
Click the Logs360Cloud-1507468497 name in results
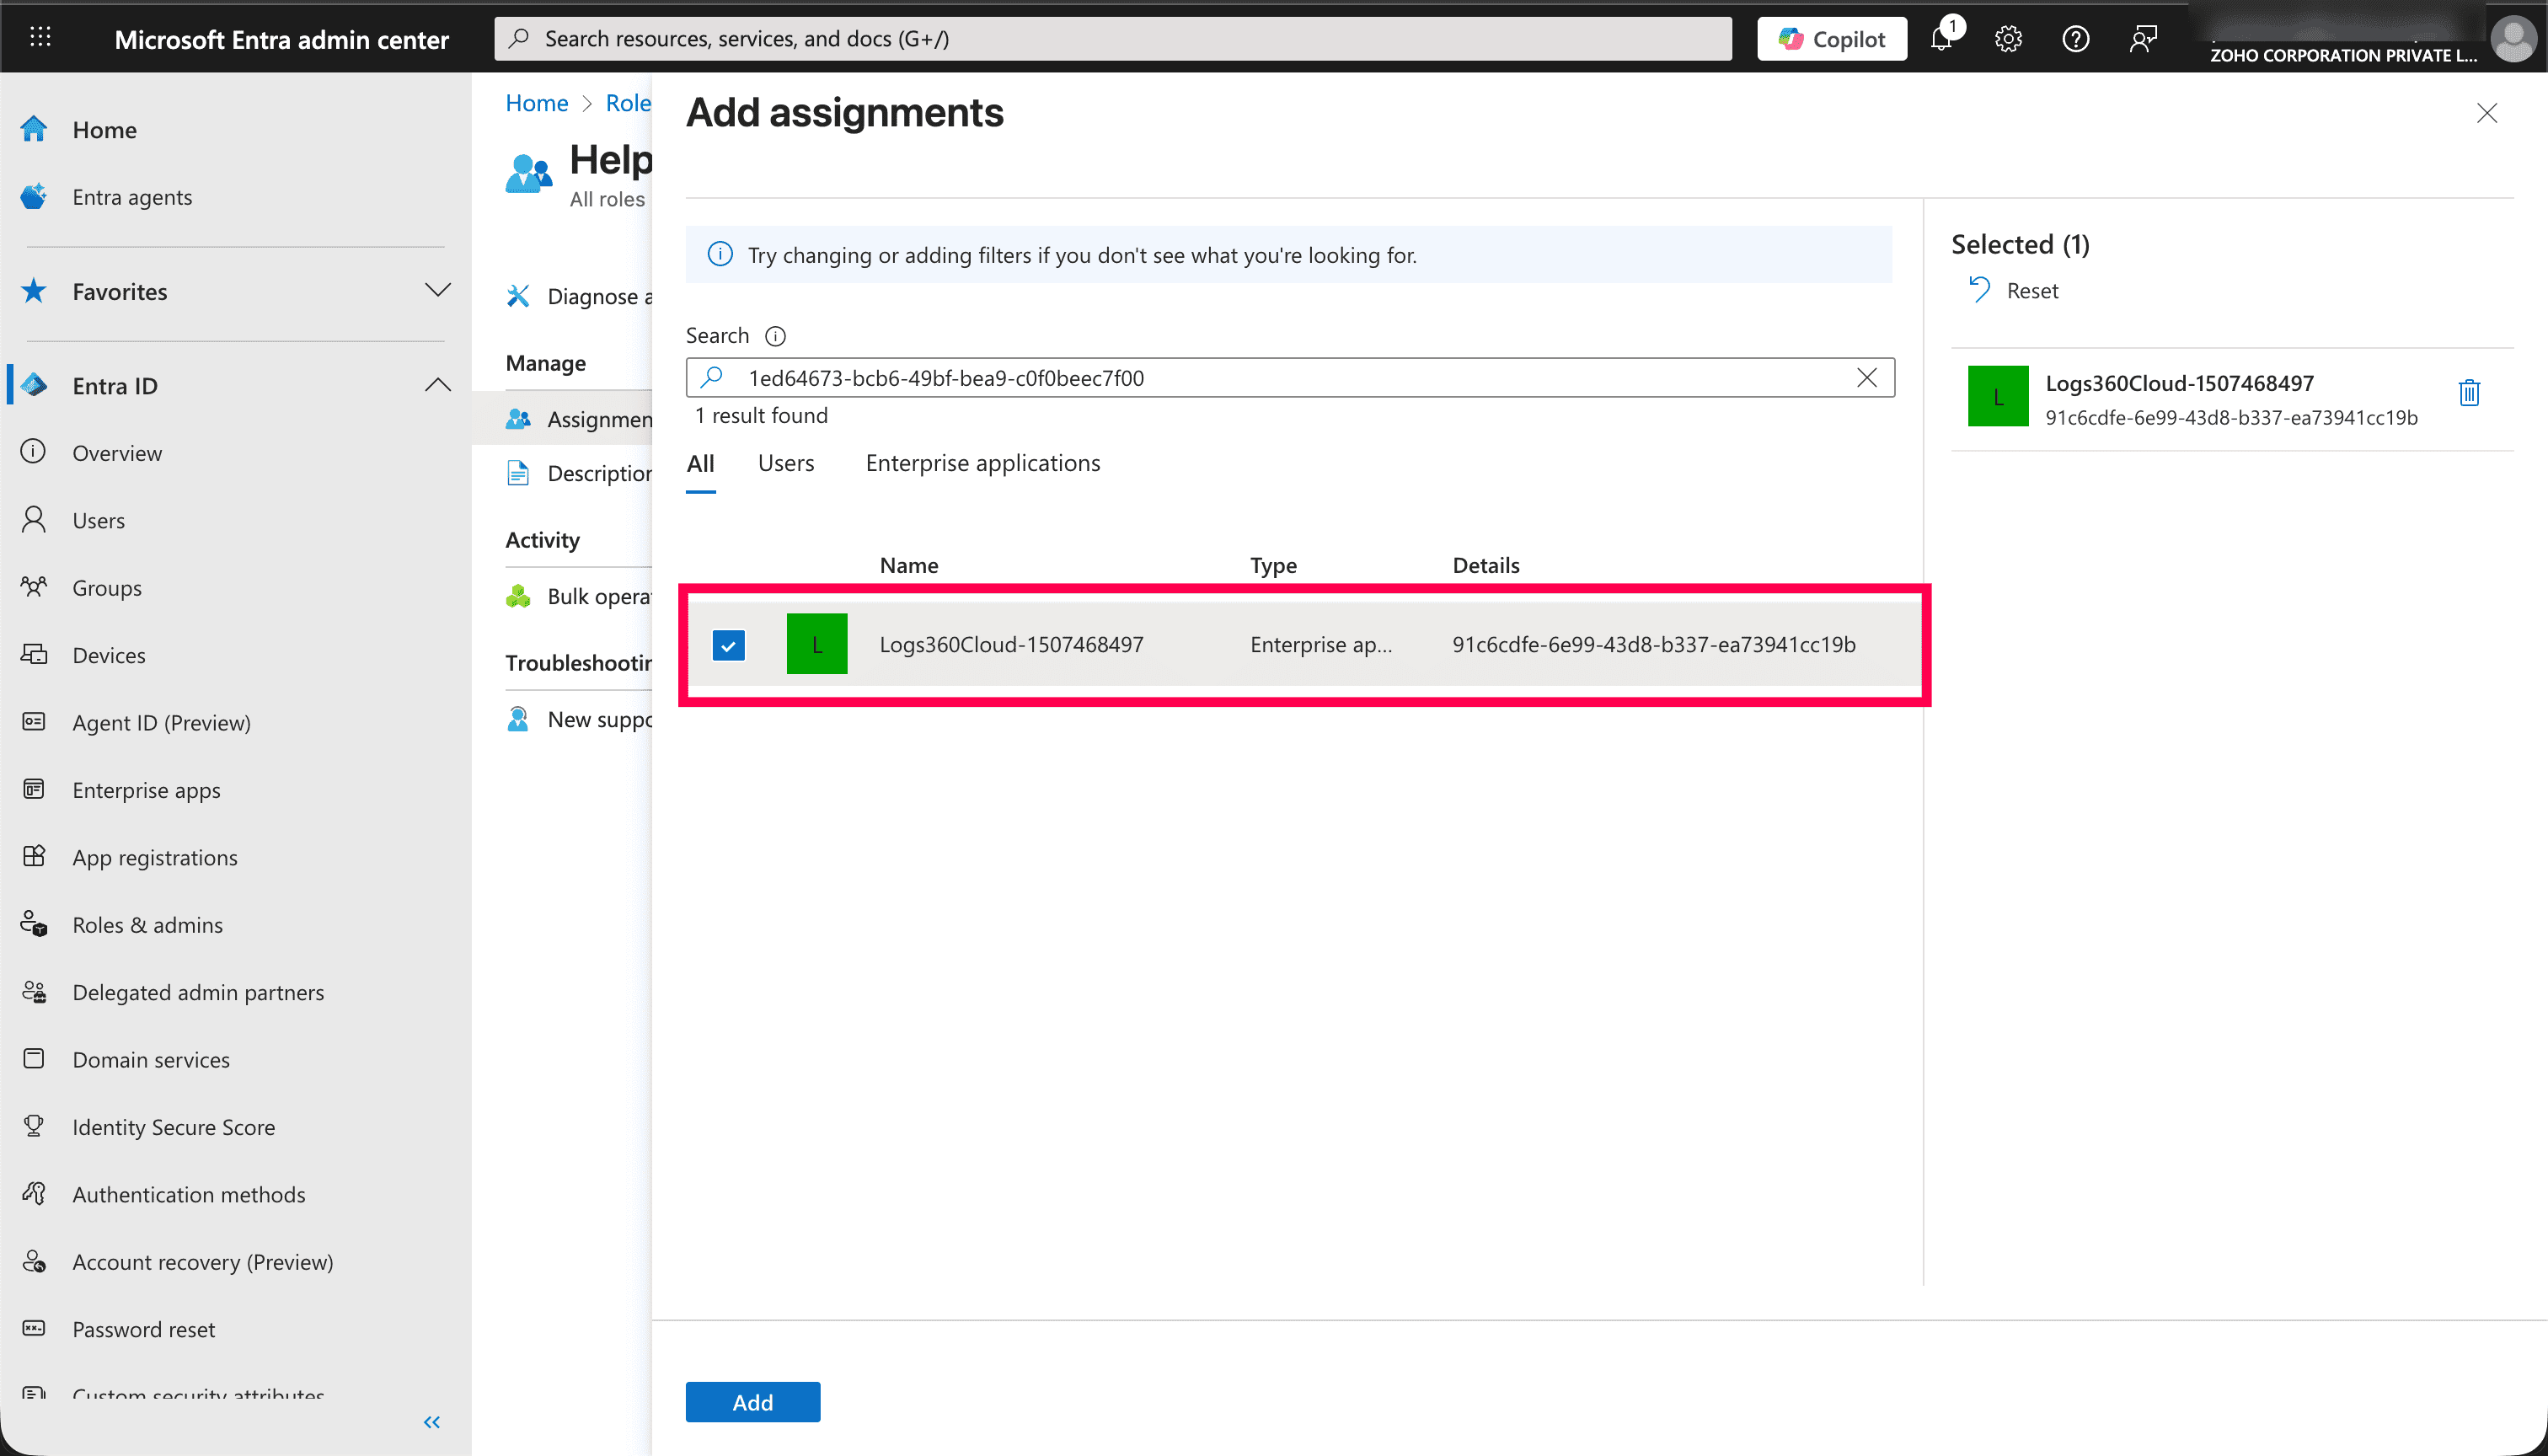pyautogui.click(x=1011, y=644)
